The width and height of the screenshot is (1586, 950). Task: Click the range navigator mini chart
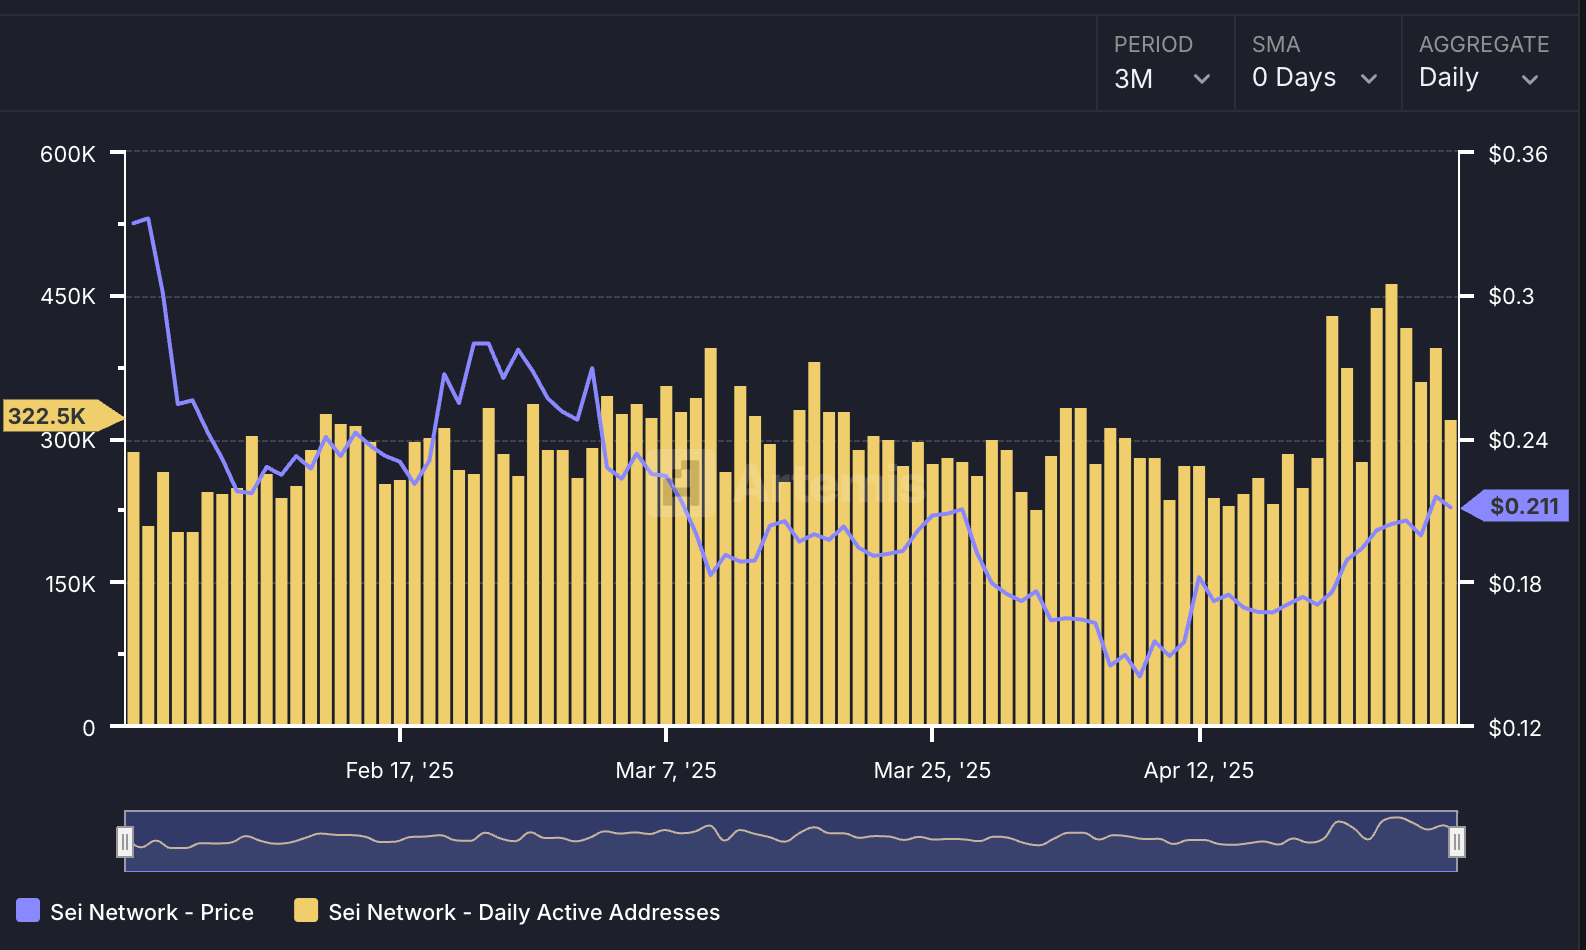(791, 841)
